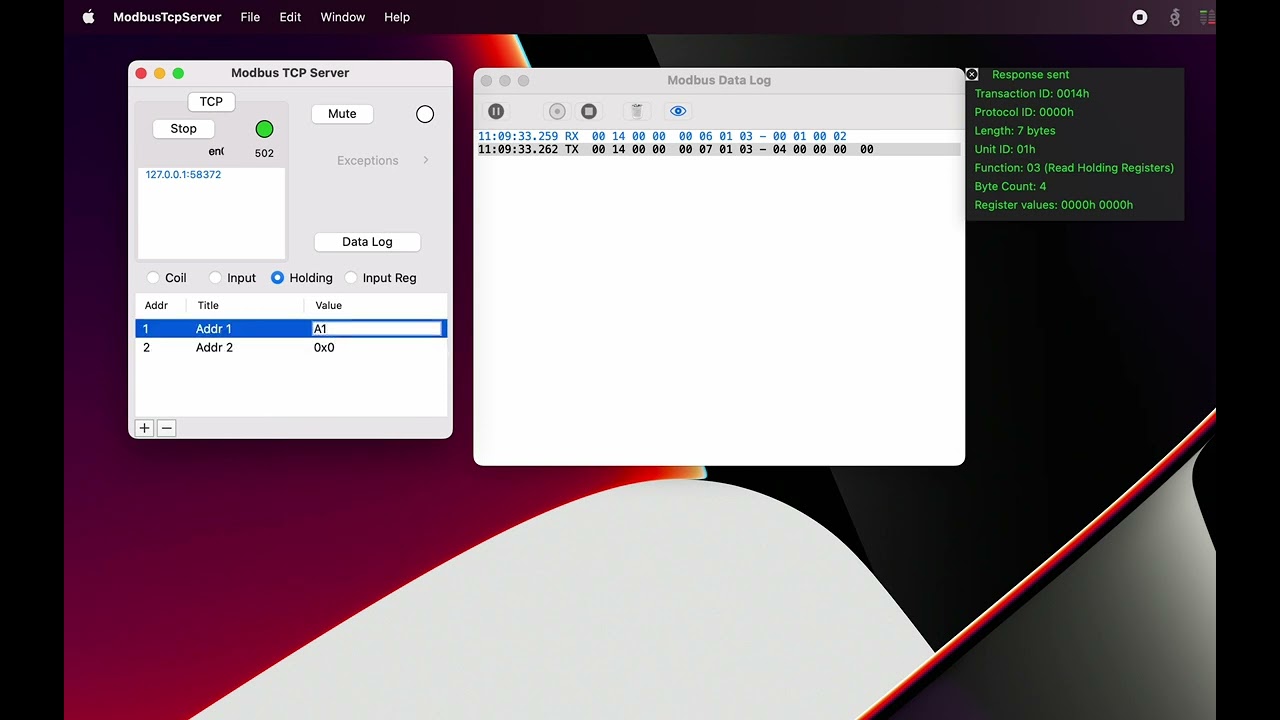Click the Function: 03 (Read Holding Registers) line
The width and height of the screenshot is (1280, 720).
coord(1074,168)
